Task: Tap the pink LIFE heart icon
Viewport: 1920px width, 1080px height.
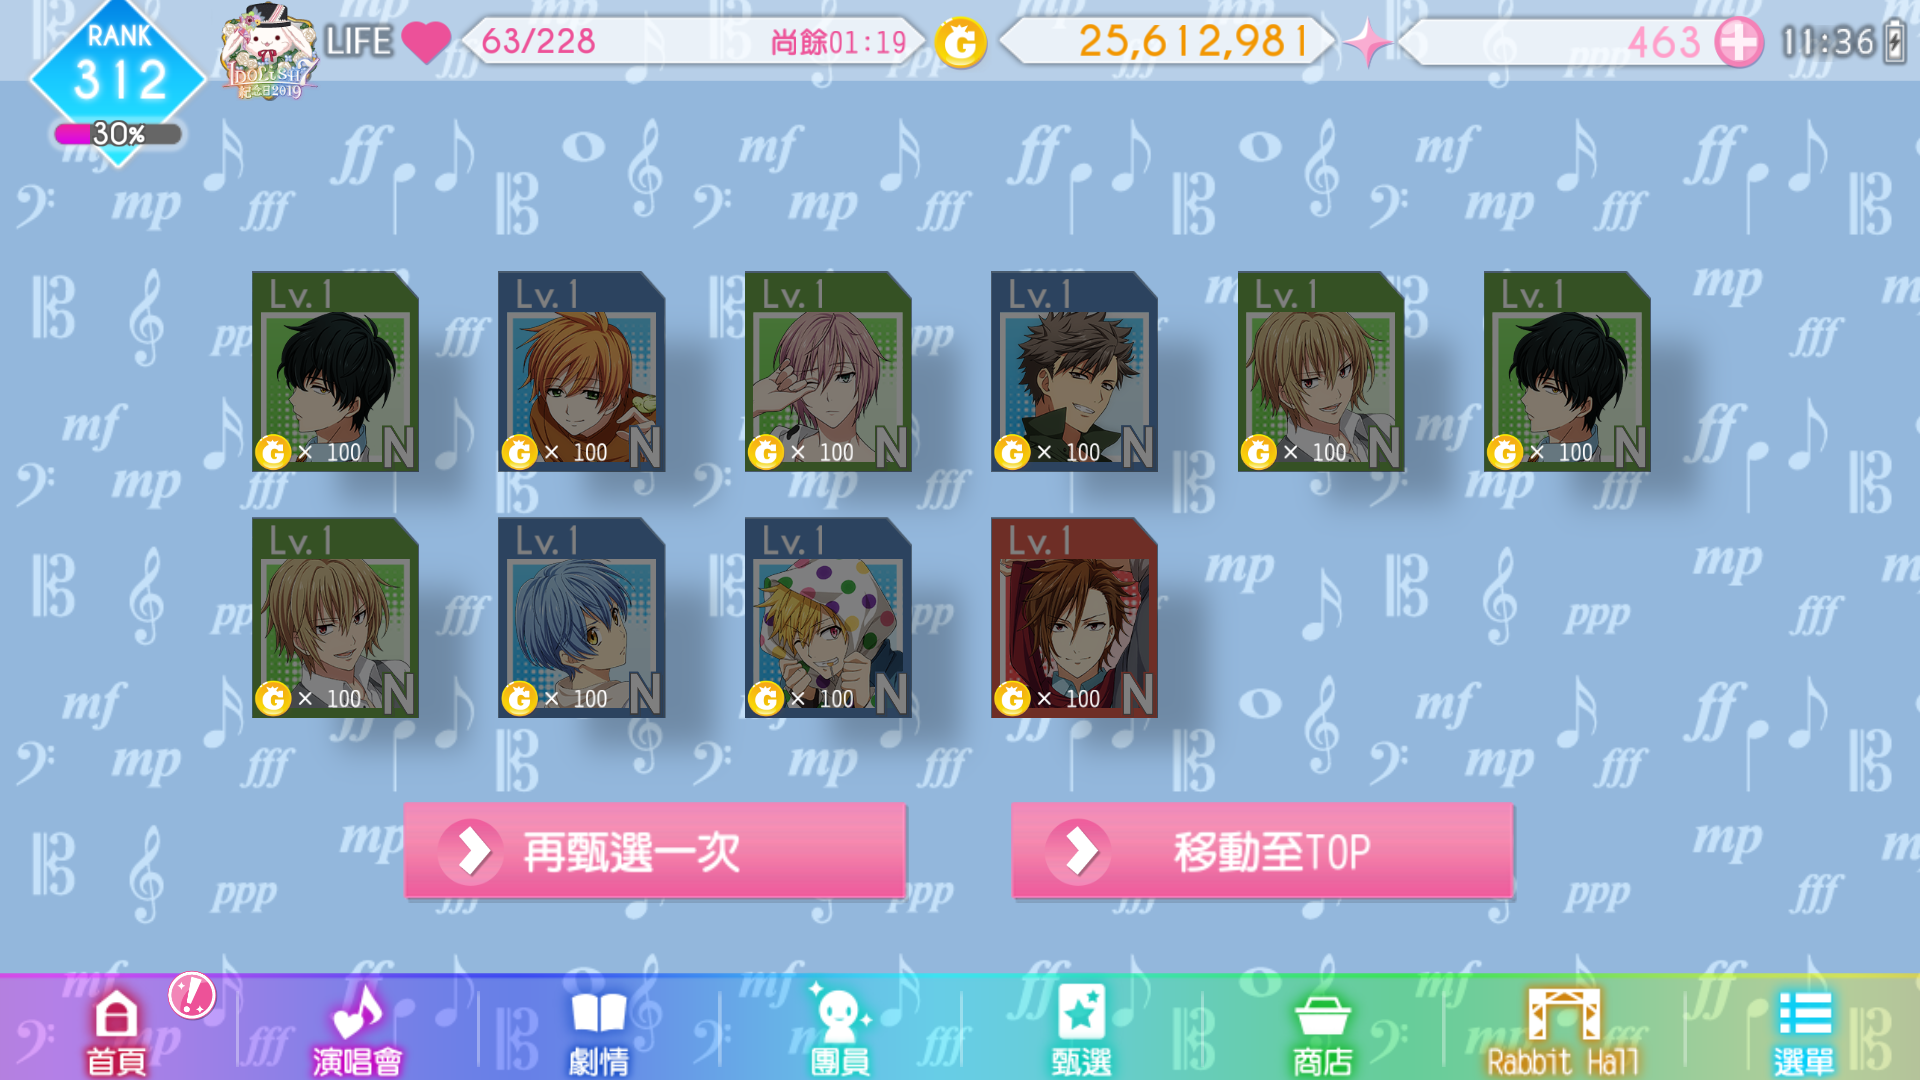Action: coord(426,42)
